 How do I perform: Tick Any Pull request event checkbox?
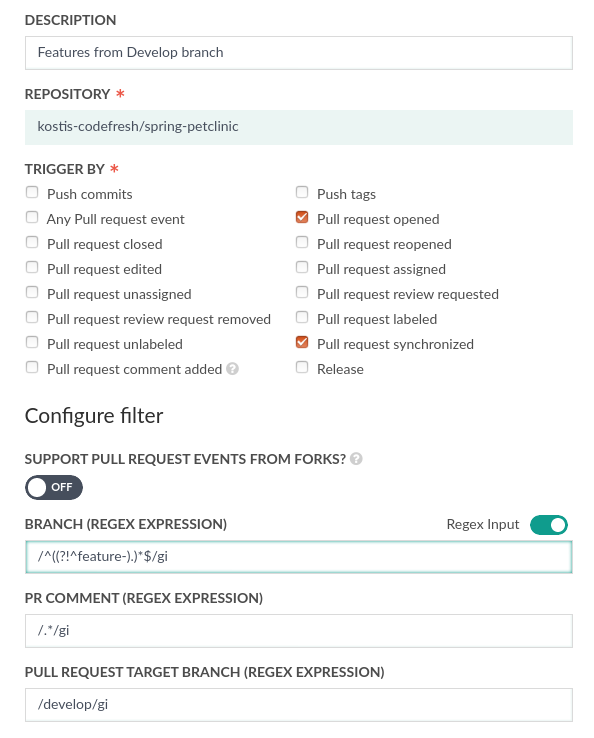(32, 217)
